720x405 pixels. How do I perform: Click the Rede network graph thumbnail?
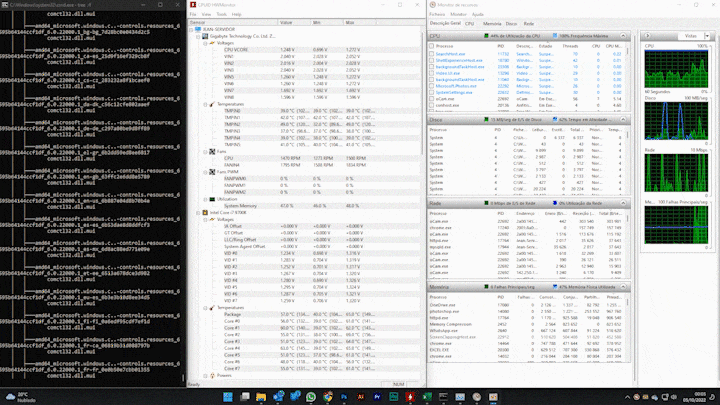tap(676, 173)
